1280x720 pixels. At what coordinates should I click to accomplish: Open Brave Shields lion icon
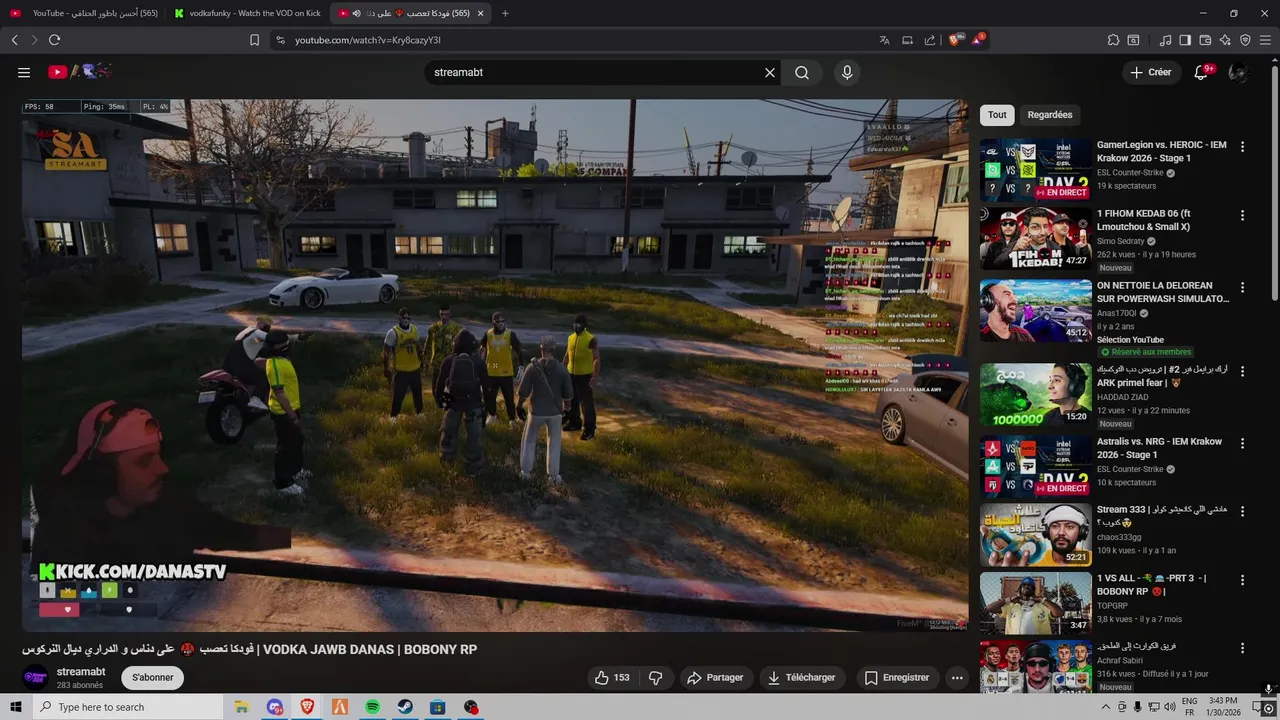point(955,40)
